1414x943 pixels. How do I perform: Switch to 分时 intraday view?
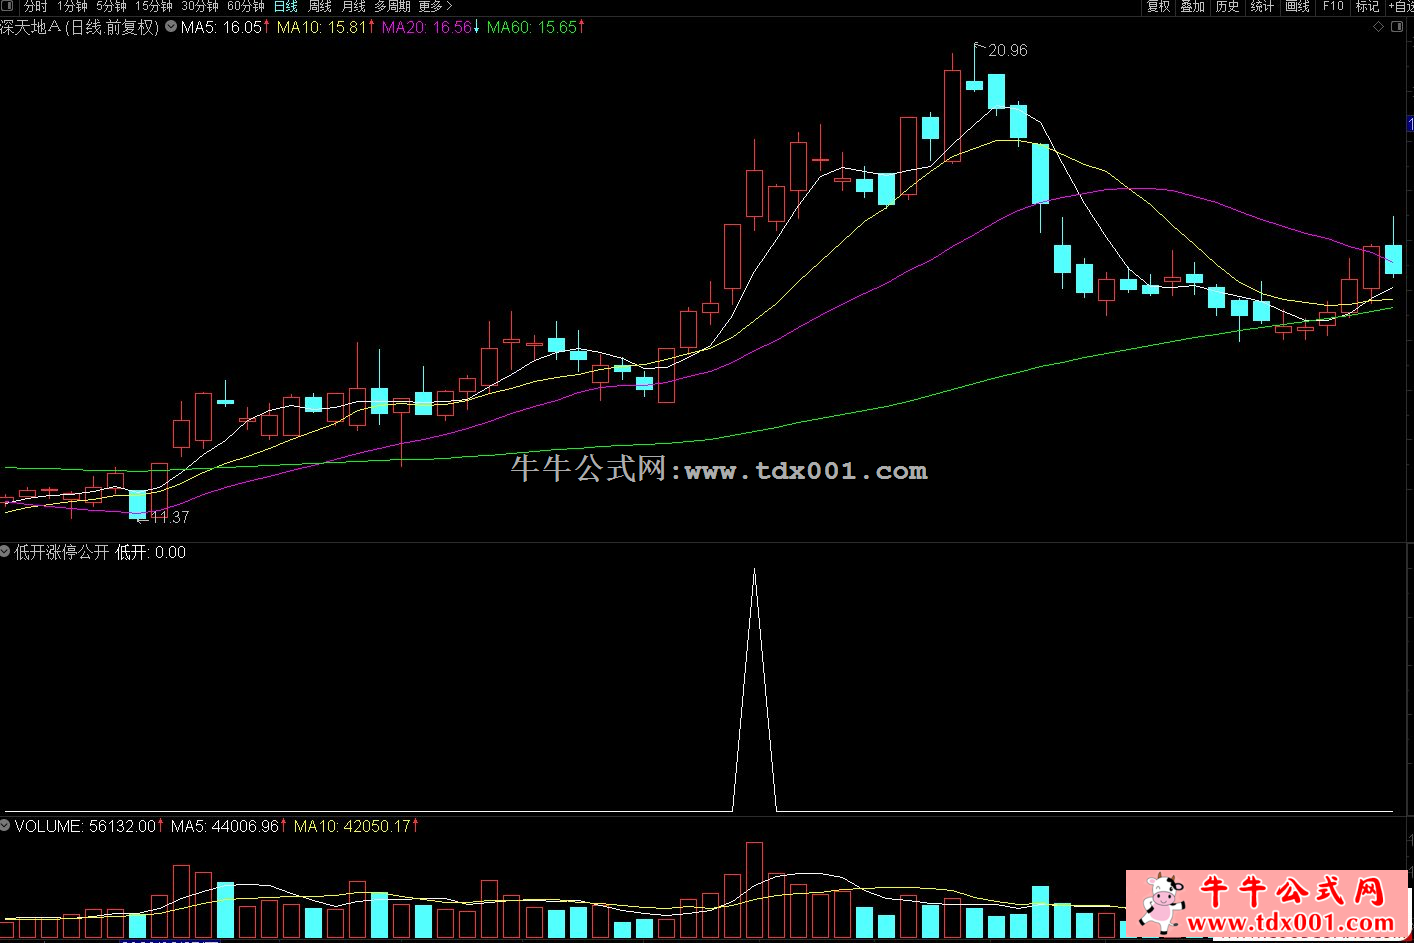35,6
